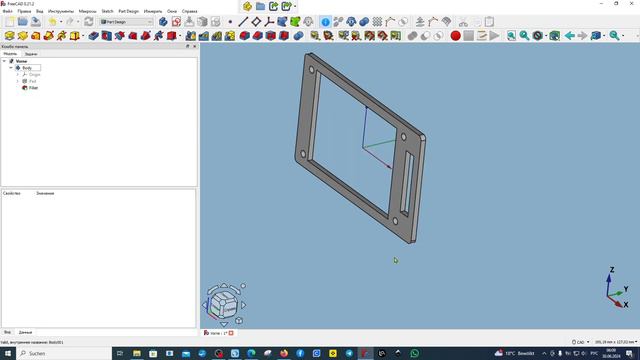Select the Mirrored pattern tool
The width and height of the screenshot is (640, 360).
tap(191, 36)
